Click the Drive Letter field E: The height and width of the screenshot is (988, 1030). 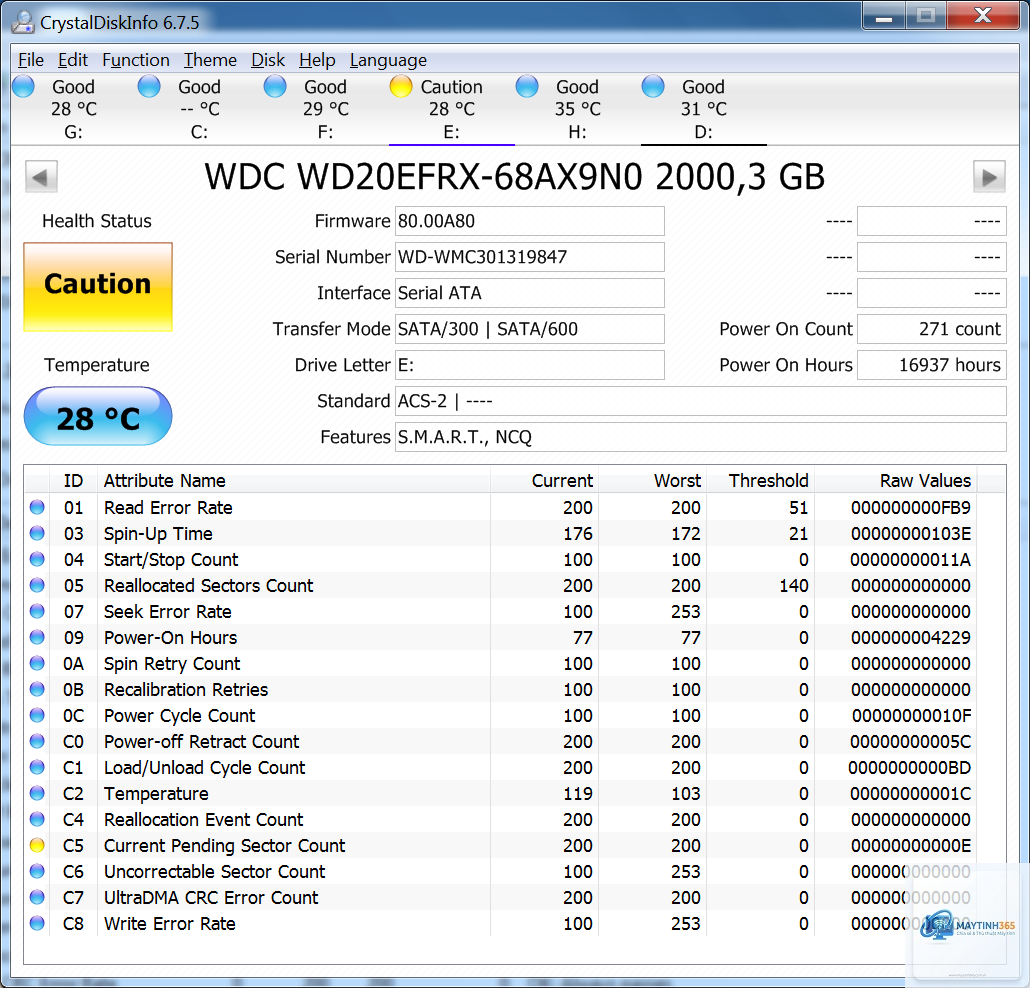529,365
